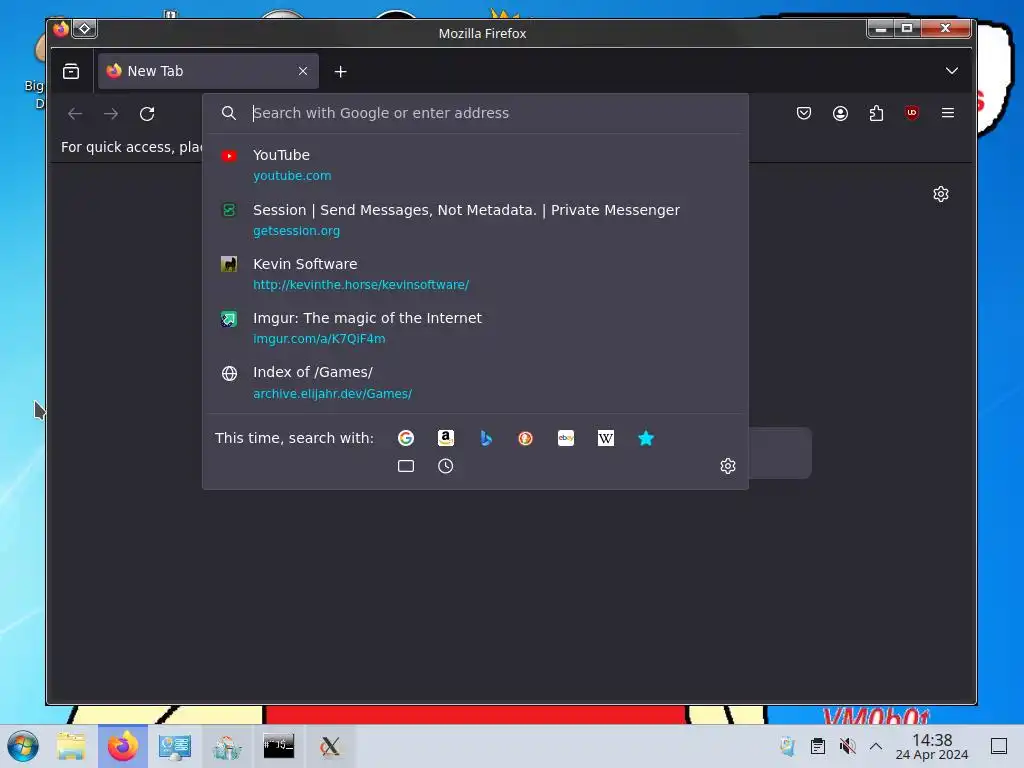Maximize the Mozilla Firefox window
The image size is (1024, 768).
pyautogui.click(x=907, y=29)
